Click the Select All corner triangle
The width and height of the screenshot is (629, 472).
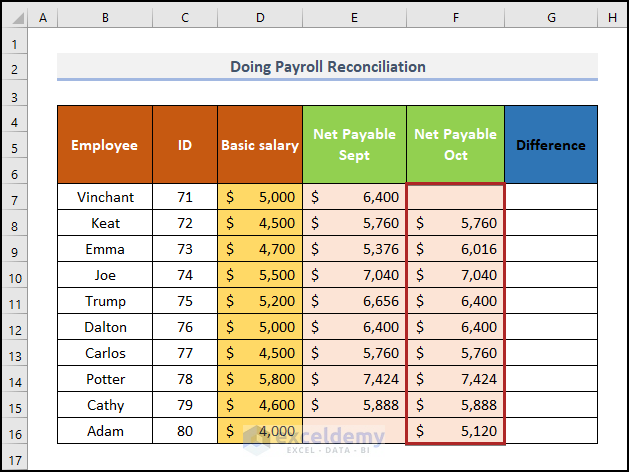pyautogui.click(x=14, y=18)
